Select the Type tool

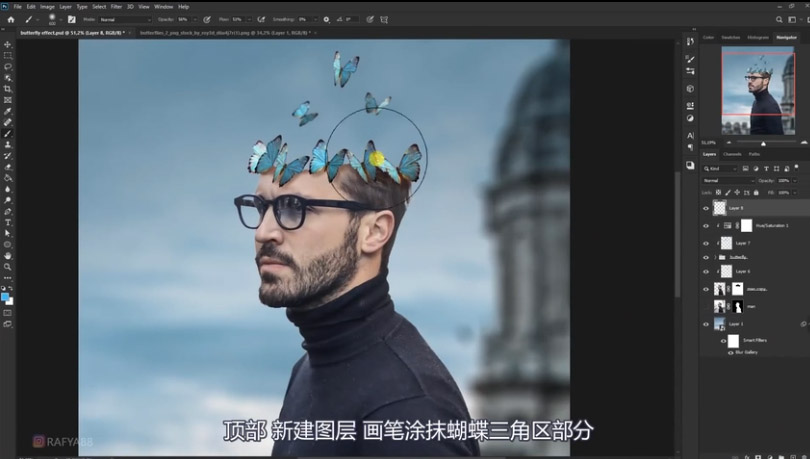[8, 222]
